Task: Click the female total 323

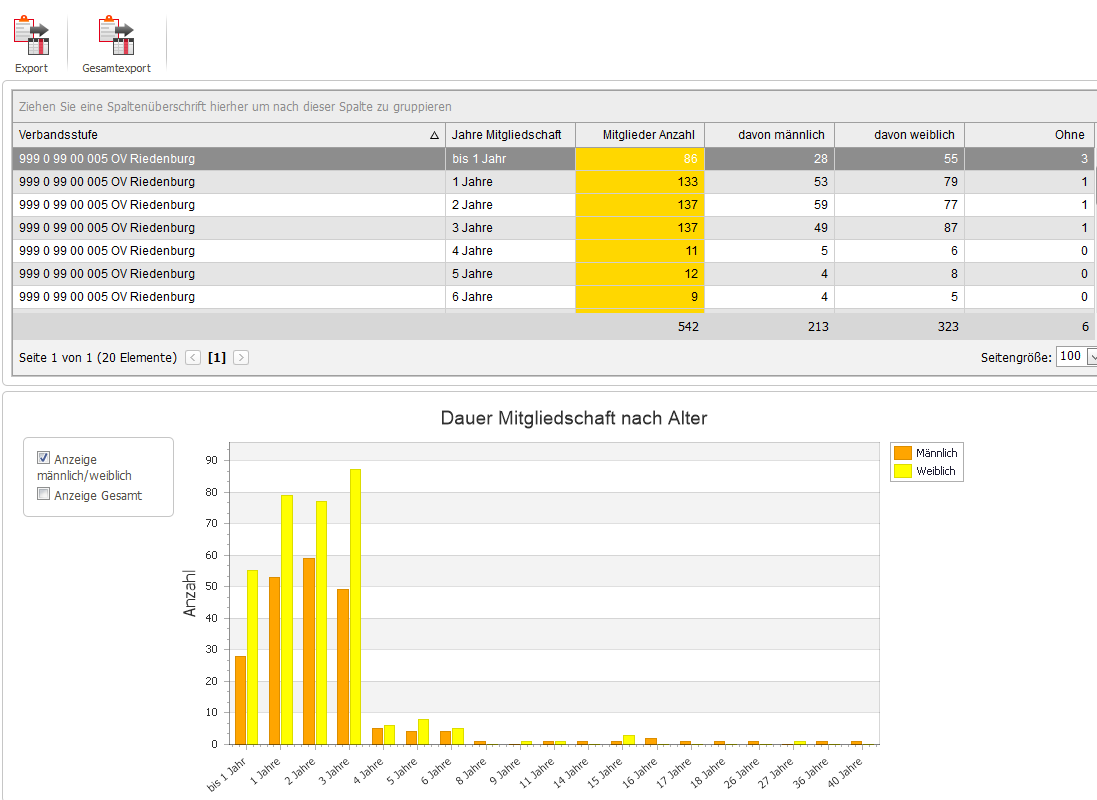Action: pos(948,327)
